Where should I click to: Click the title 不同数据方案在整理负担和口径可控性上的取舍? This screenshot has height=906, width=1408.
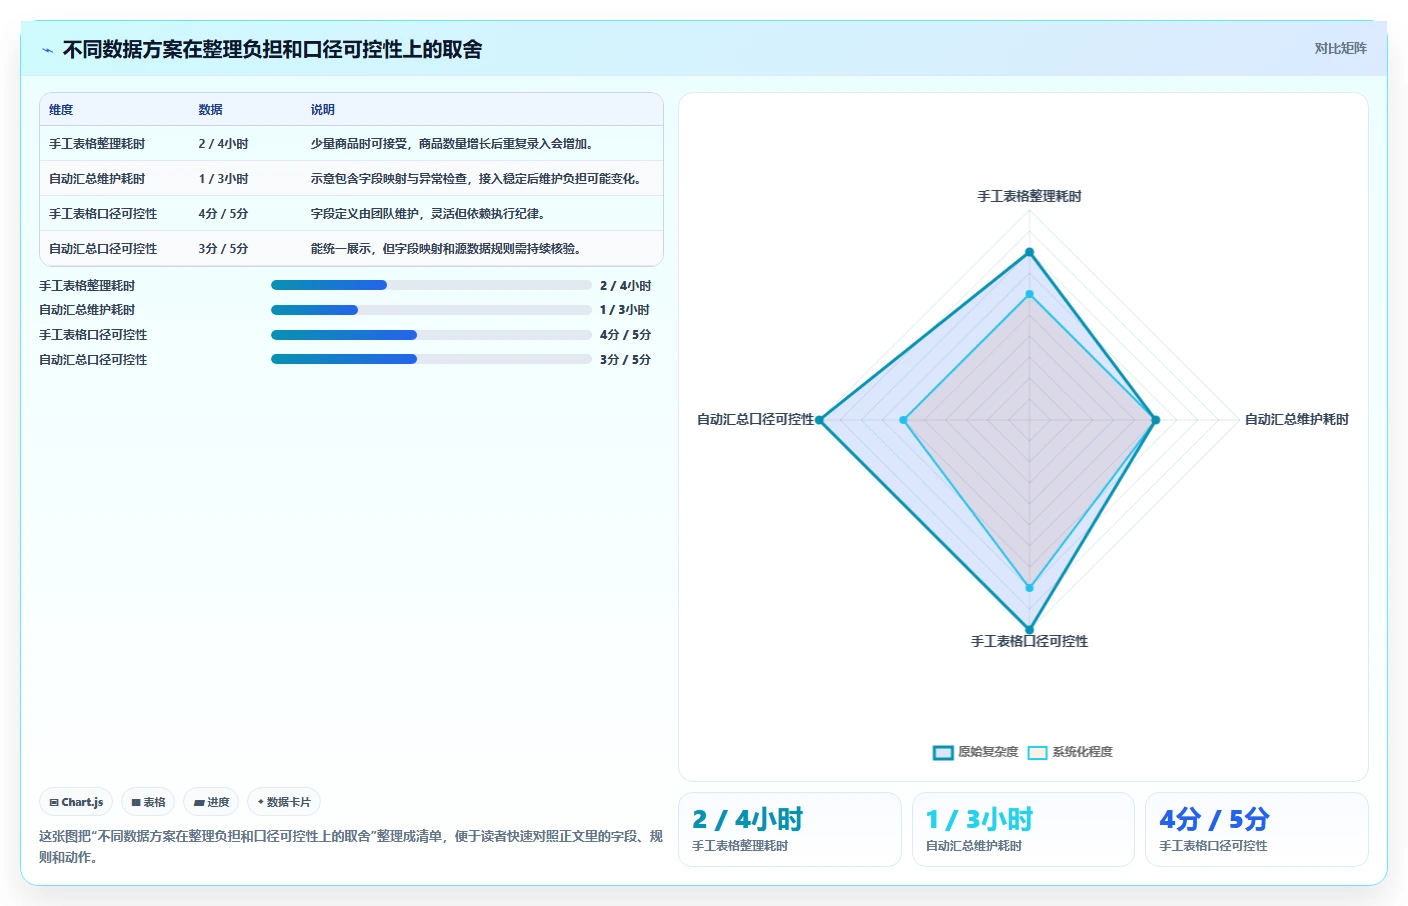pyautogui.click(x=272, y=49)
